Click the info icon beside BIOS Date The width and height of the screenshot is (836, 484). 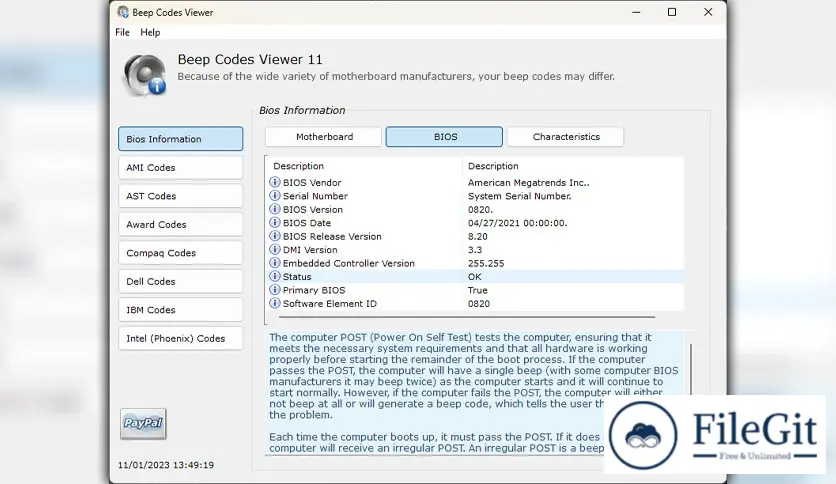(x=275, y=222)
